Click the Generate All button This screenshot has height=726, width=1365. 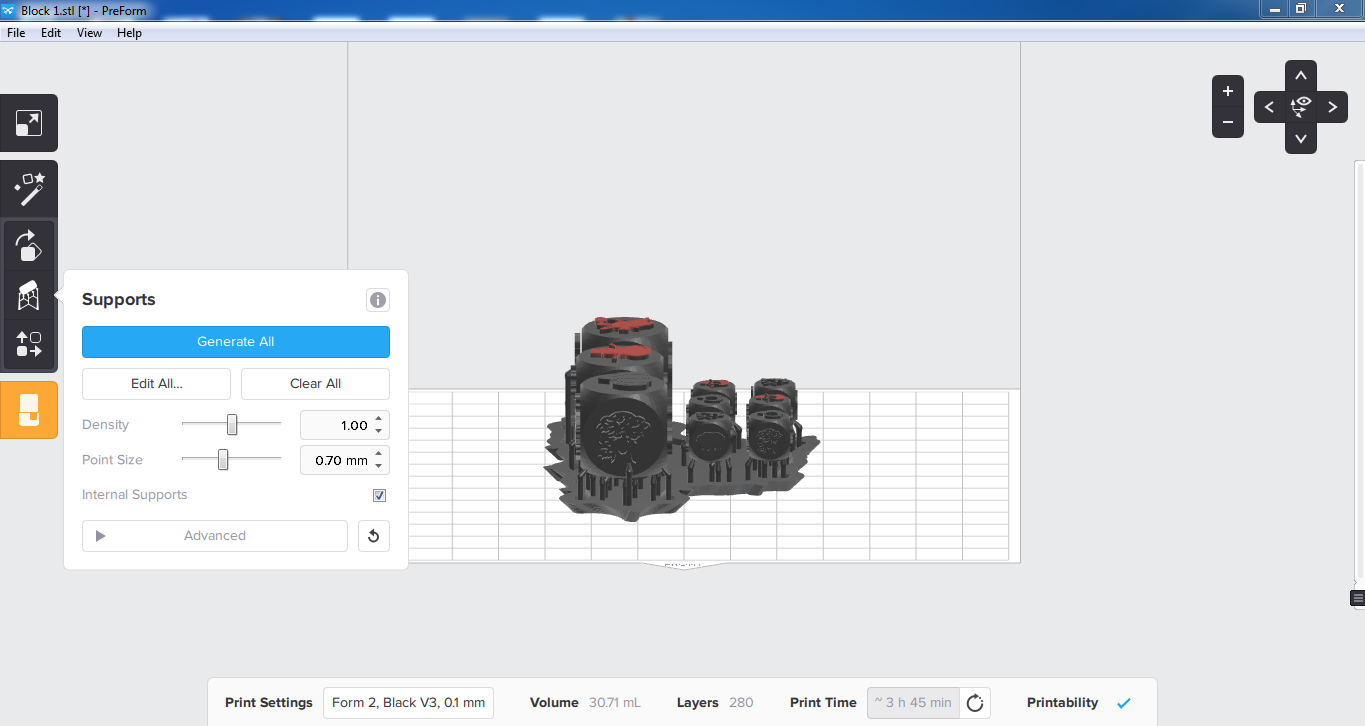point(236,342)
